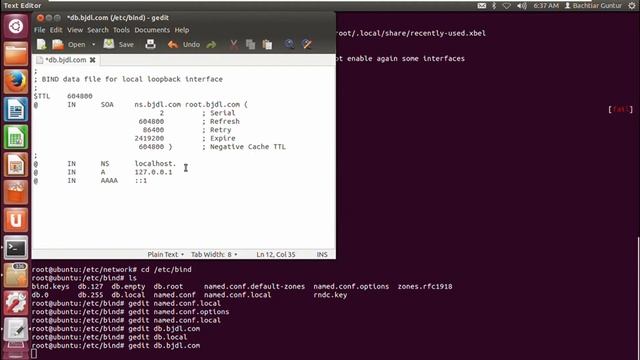Click rndc.key in terminal listing
This screenshot has height=360, width=640.
330,295
